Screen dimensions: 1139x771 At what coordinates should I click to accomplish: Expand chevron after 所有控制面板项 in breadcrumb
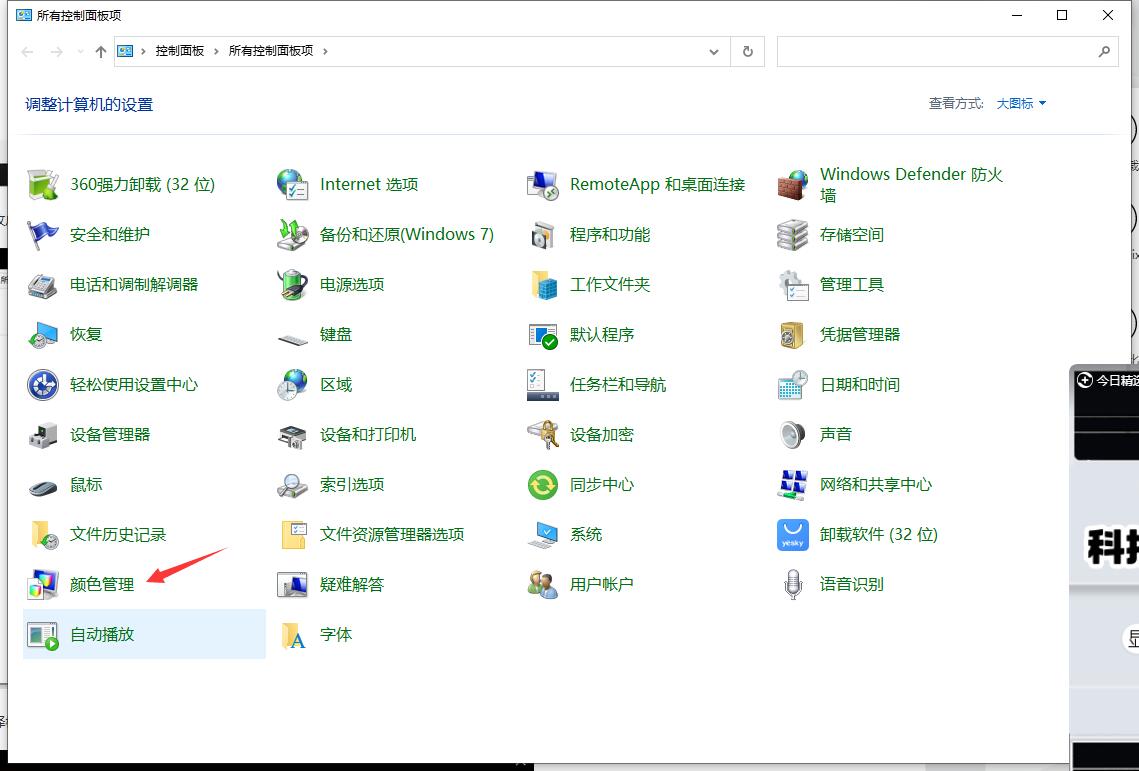(325, 51)
